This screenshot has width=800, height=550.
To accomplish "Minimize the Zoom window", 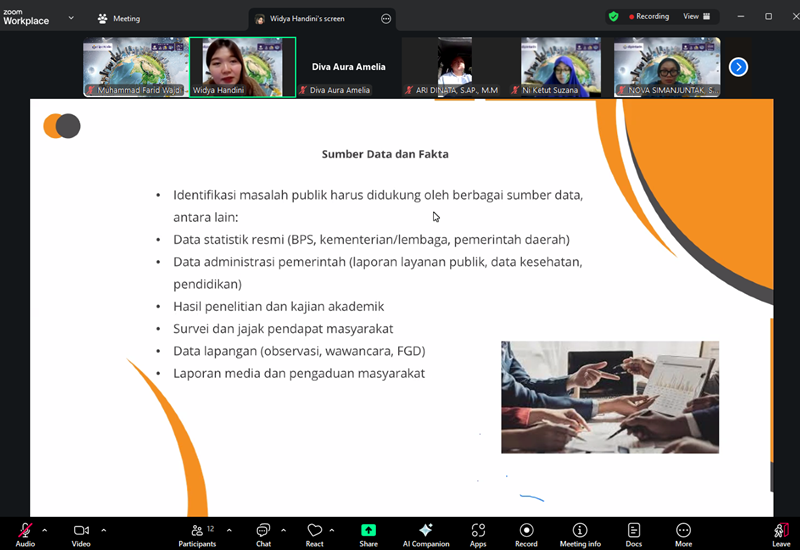I will pyautogui.click(x=741, y=16).
